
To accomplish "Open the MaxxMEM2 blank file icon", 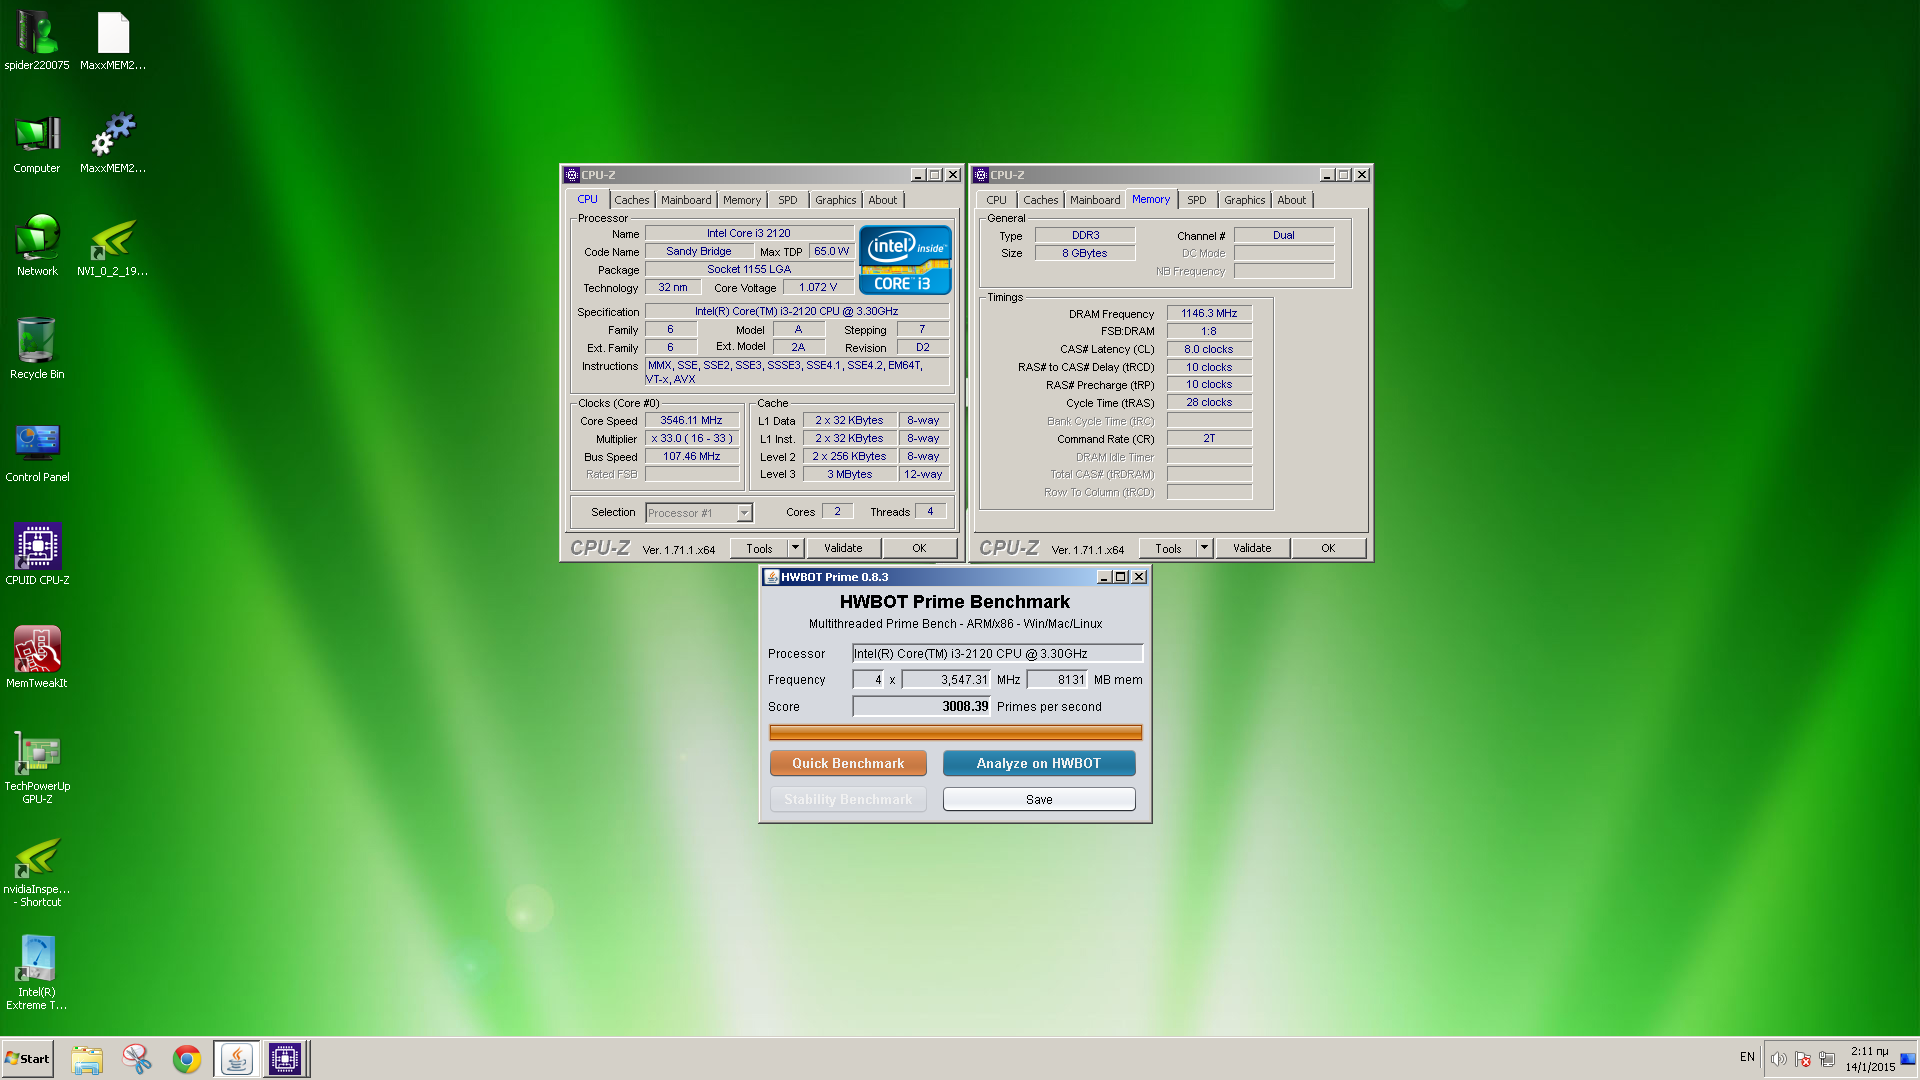I will 113,40.
